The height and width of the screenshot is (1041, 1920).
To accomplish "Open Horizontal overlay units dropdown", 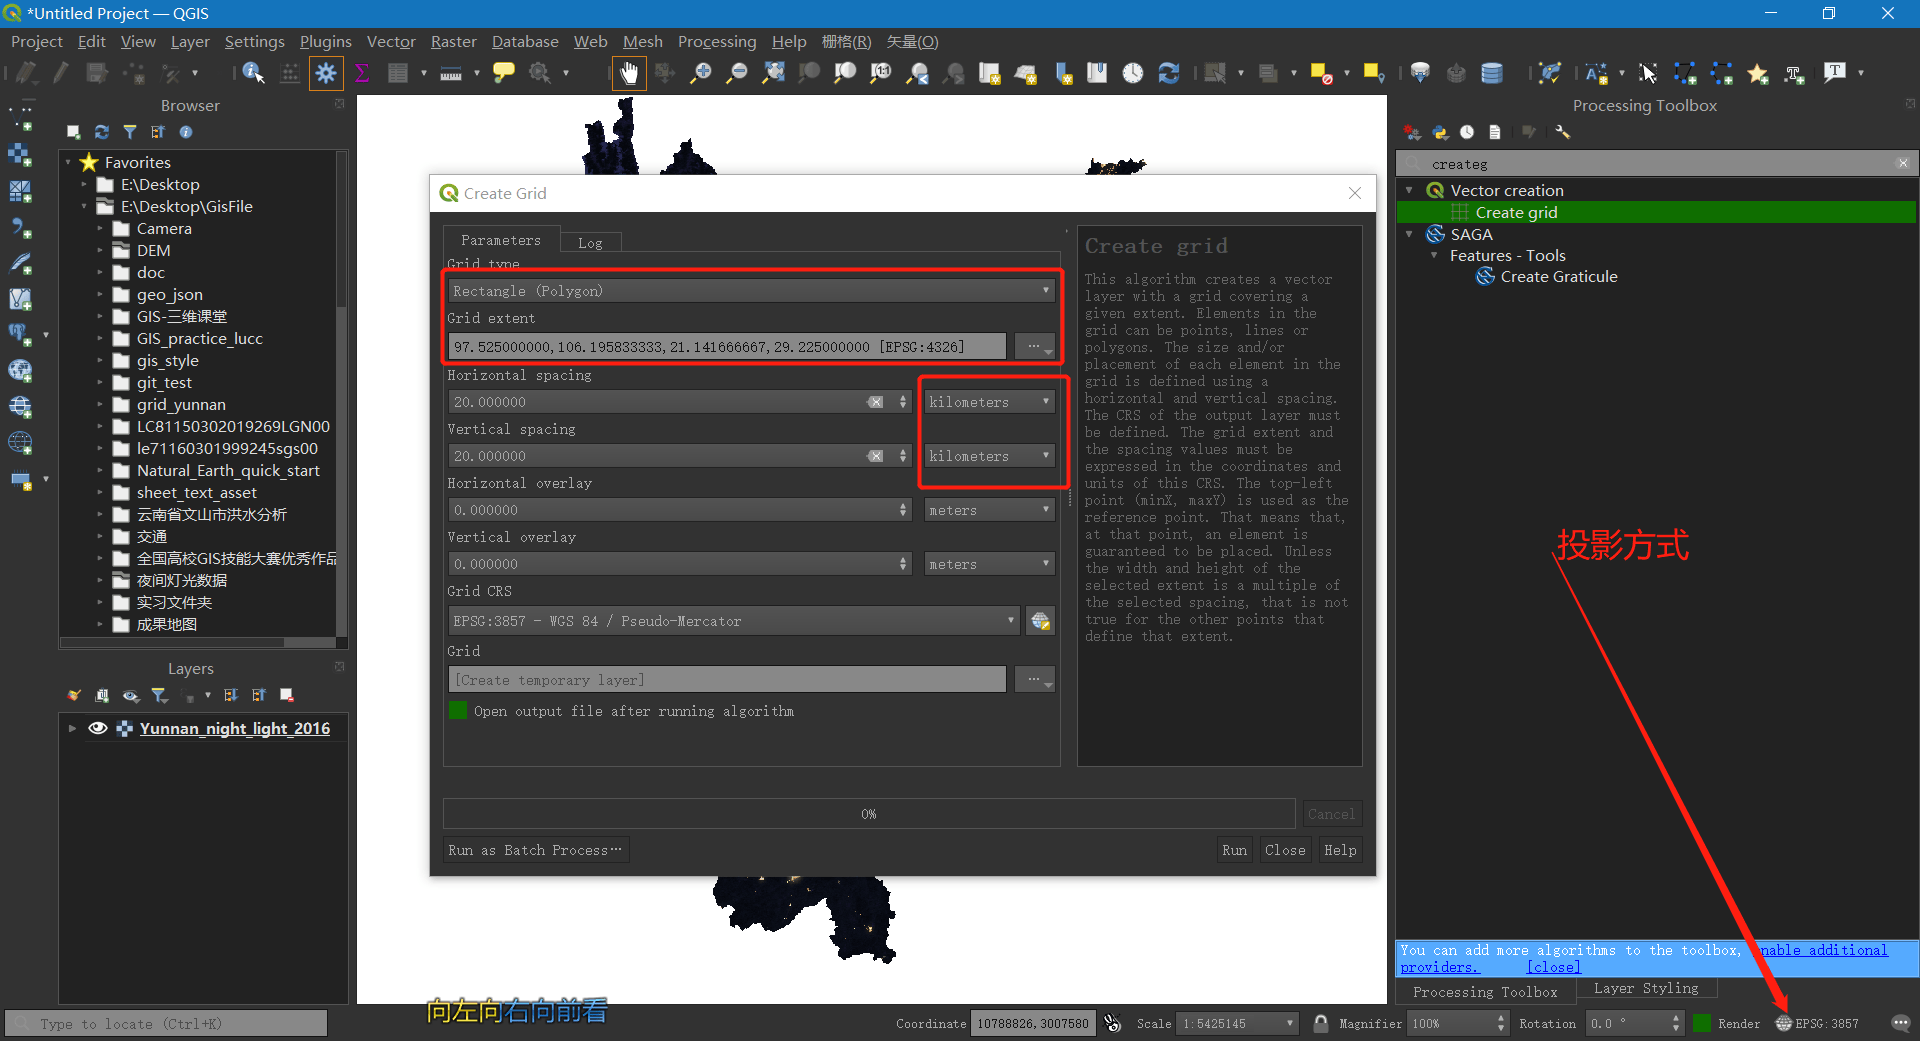I will (989, 510).
